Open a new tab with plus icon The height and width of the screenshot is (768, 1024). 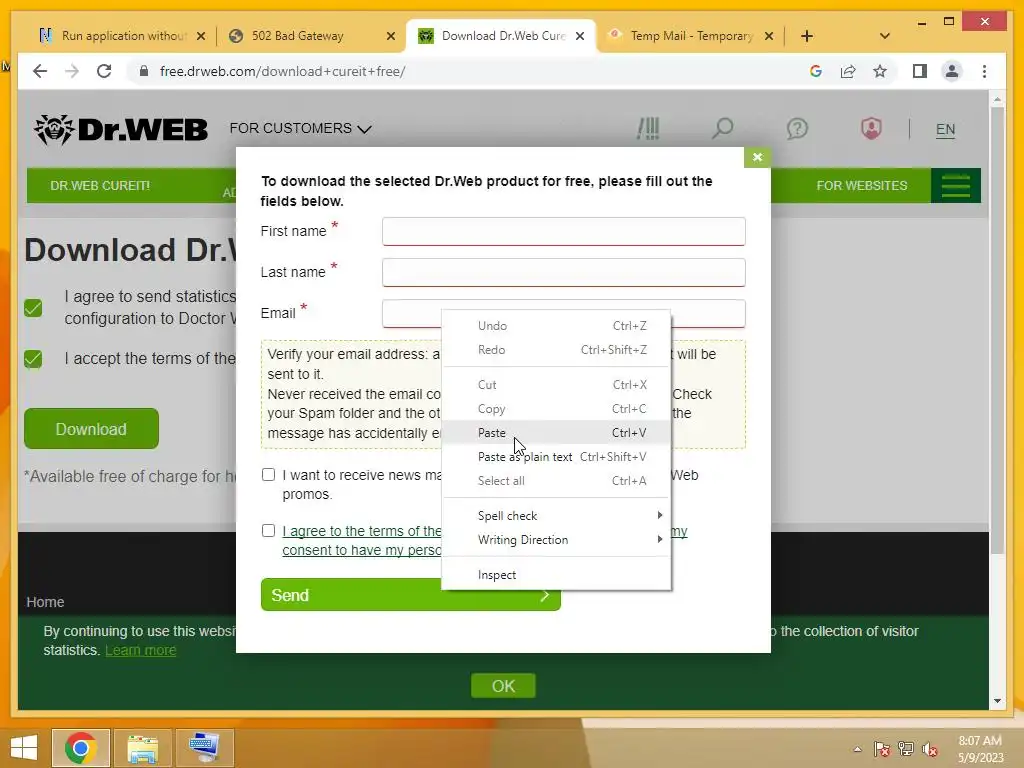coord(807,36)
